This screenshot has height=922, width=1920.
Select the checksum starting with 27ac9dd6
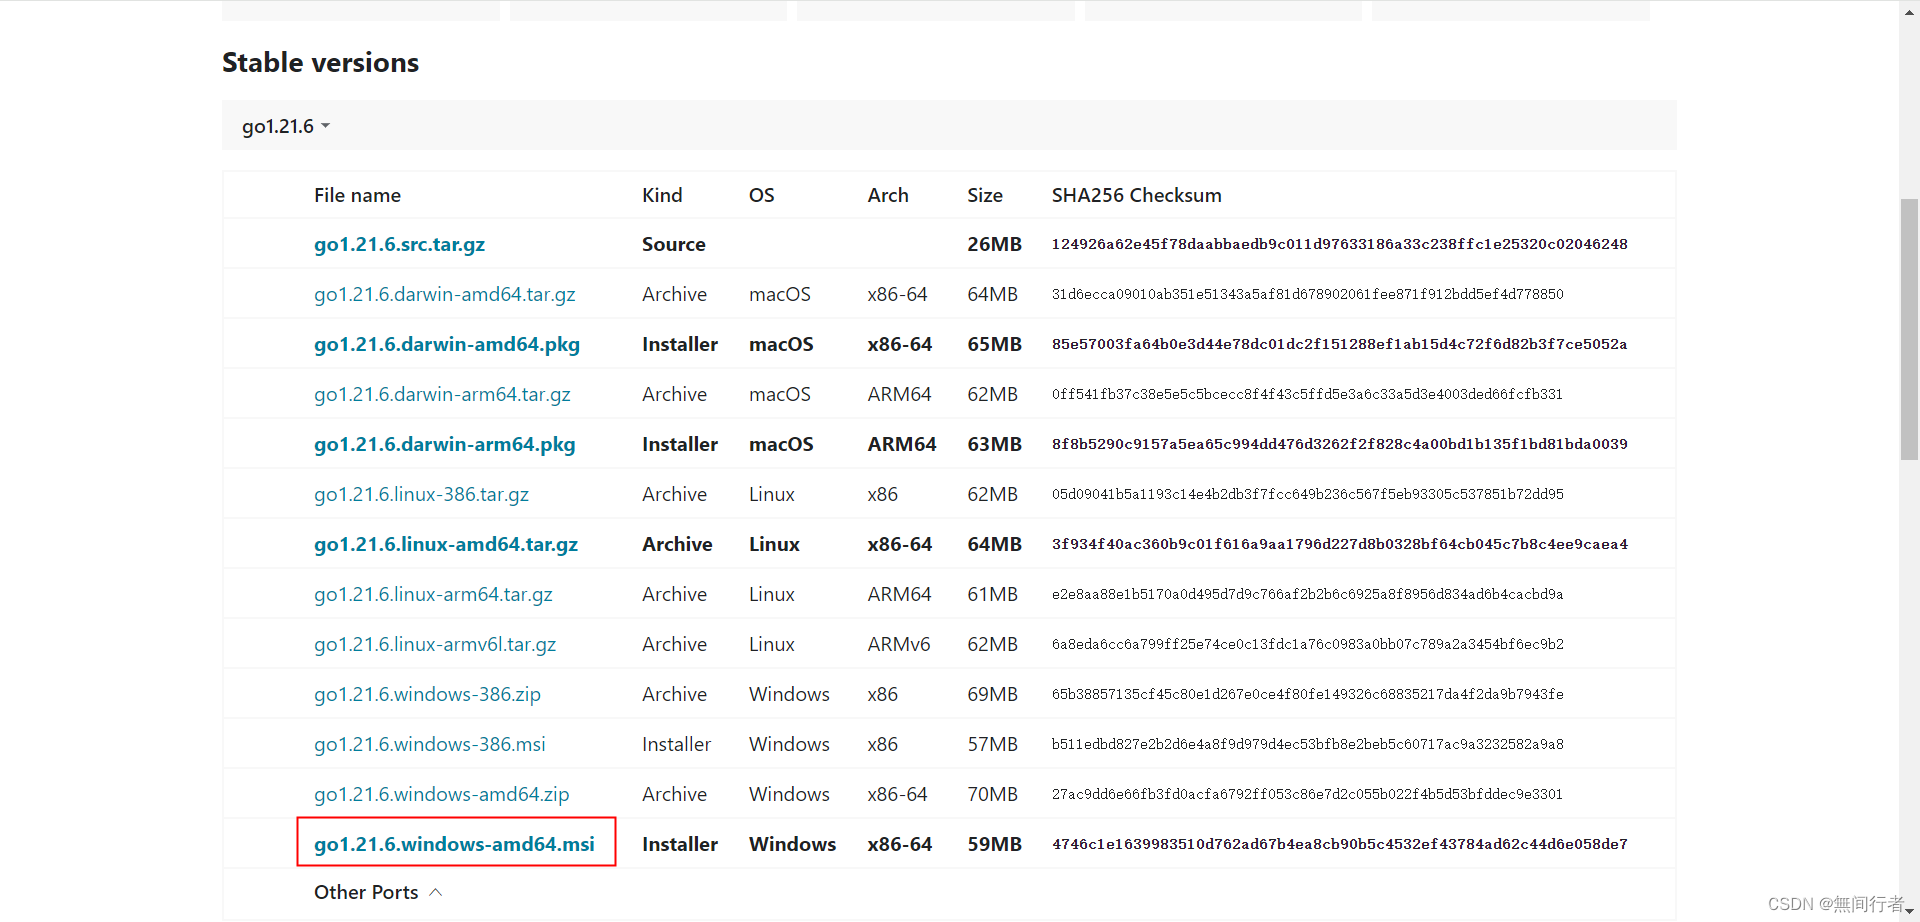point(1307,794)
